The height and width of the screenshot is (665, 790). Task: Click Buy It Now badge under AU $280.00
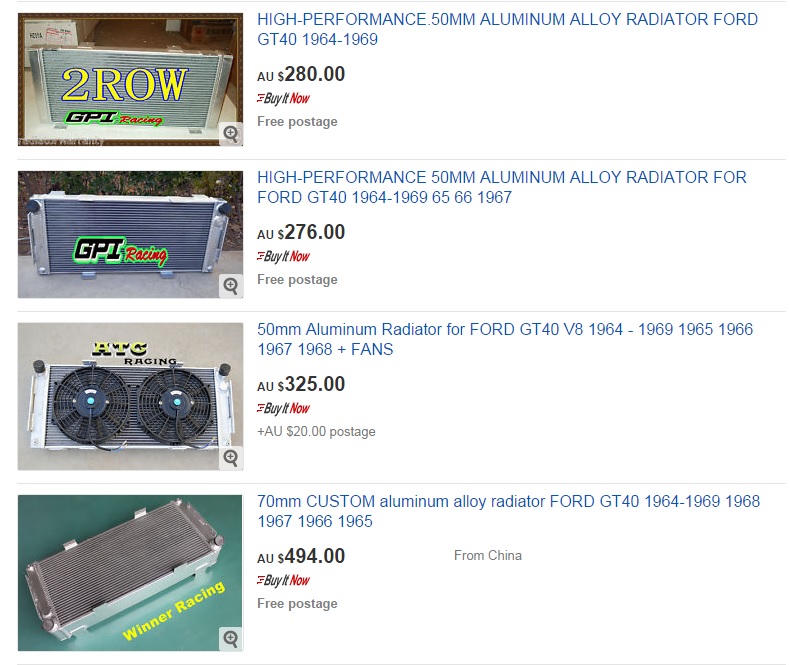pyautogui.click(x=283, y=98)
